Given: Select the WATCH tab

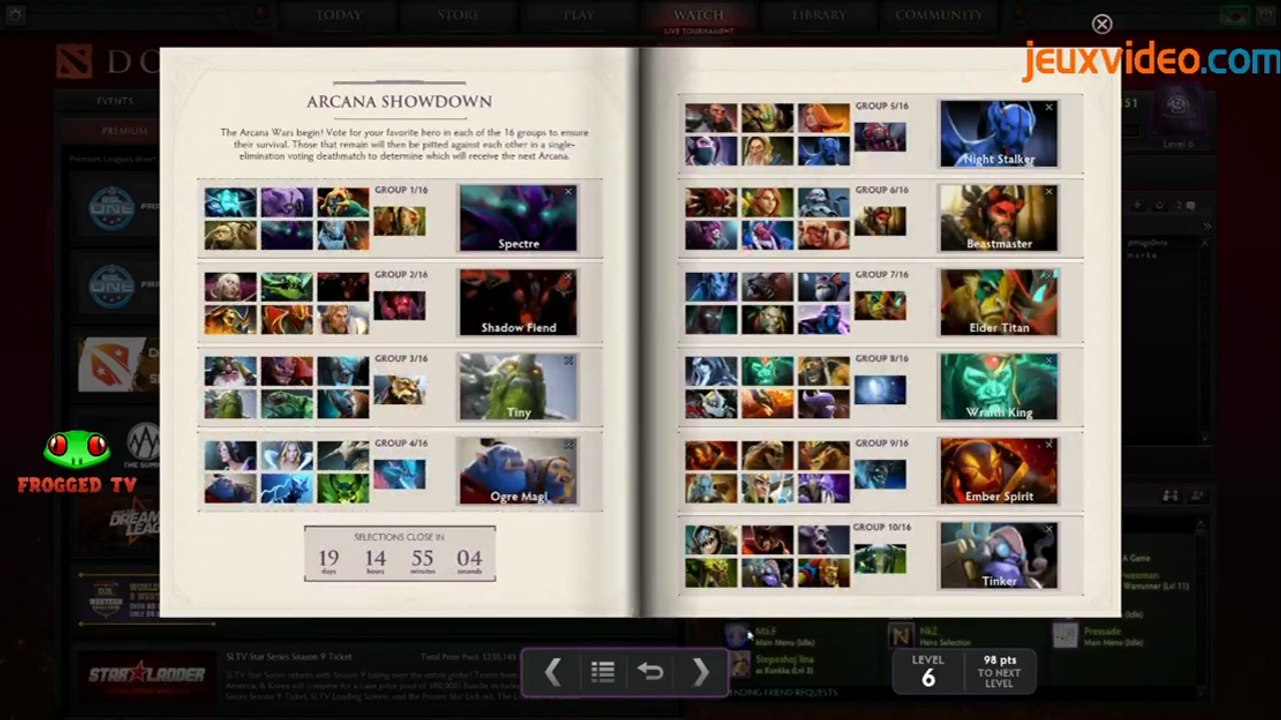Looking at the screenshot, I should [698, 17].
